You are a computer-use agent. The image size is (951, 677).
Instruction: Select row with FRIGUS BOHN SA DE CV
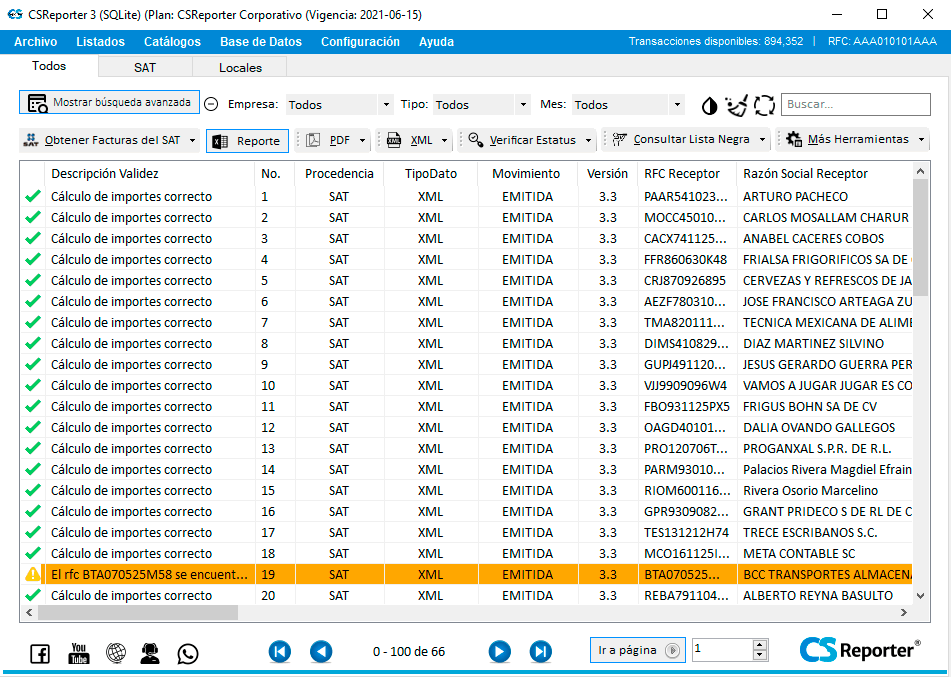[x=466, y=406]
